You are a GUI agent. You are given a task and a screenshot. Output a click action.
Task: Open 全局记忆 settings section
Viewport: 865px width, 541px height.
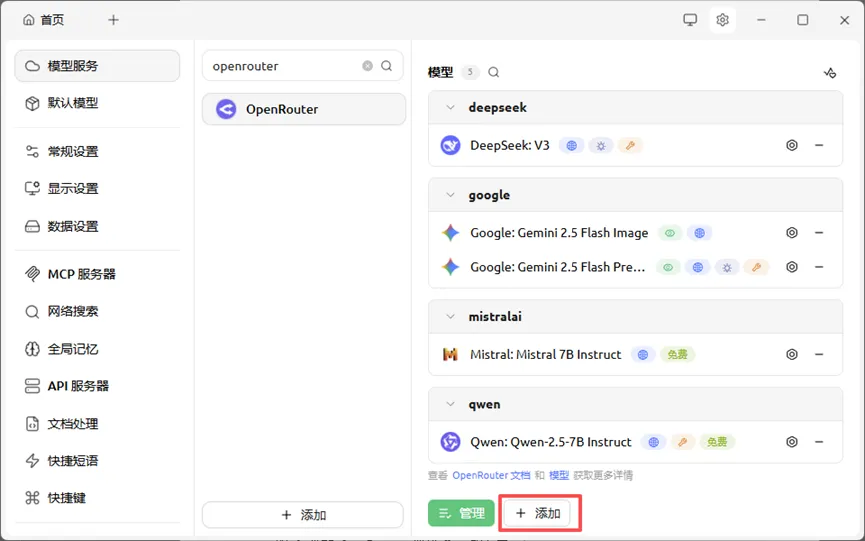click(x=97, y=349)
